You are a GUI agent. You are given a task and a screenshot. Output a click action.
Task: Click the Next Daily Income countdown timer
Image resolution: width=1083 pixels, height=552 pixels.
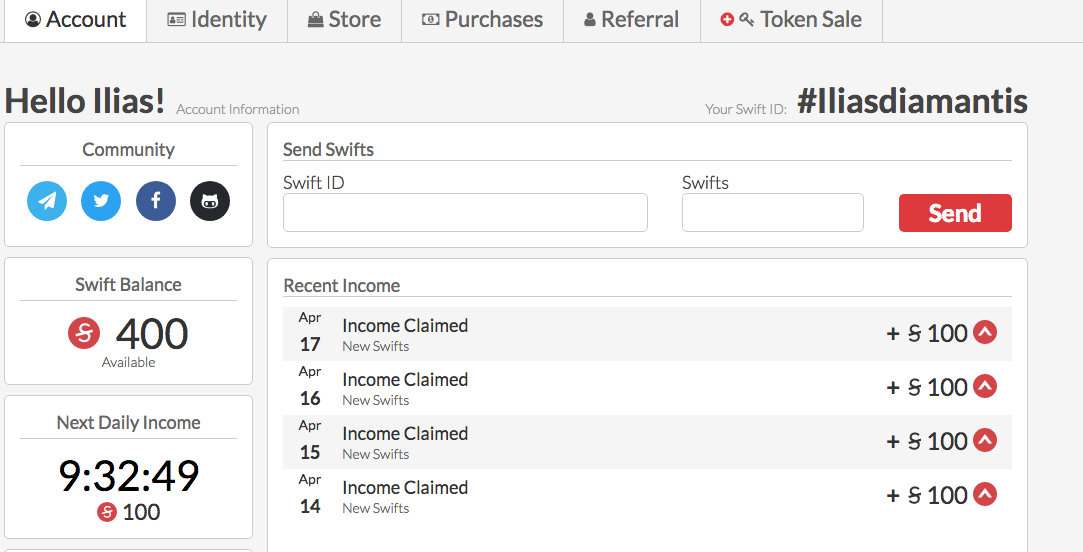tap(128, 477)
